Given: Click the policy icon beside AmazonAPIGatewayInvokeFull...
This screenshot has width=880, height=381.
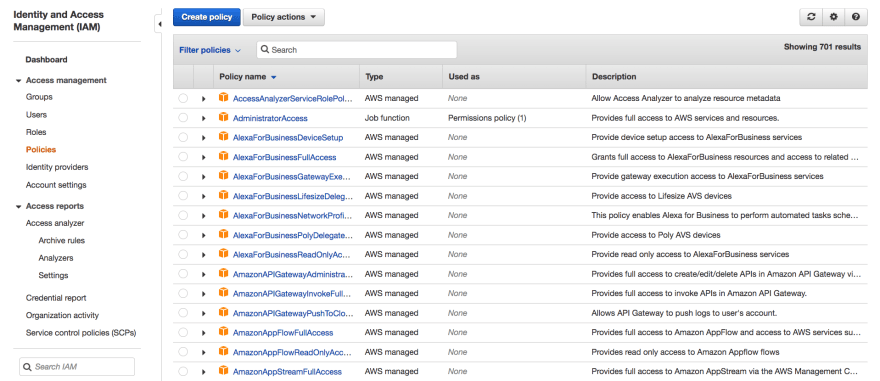Looking at the screenshot, I should tap(223, 293).
